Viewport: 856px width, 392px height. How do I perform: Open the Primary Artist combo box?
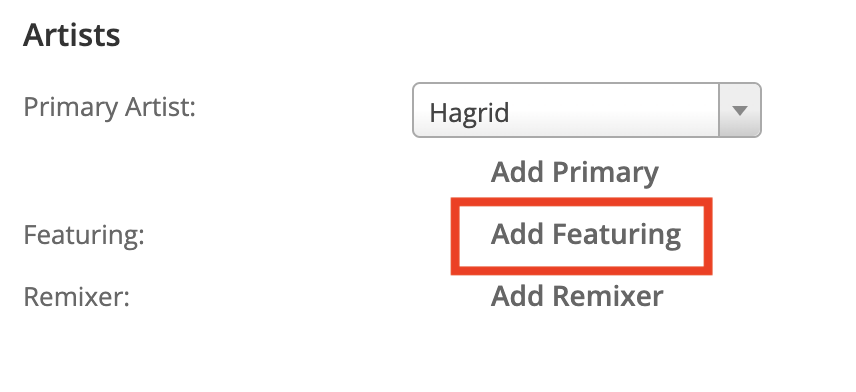[586, 110]
